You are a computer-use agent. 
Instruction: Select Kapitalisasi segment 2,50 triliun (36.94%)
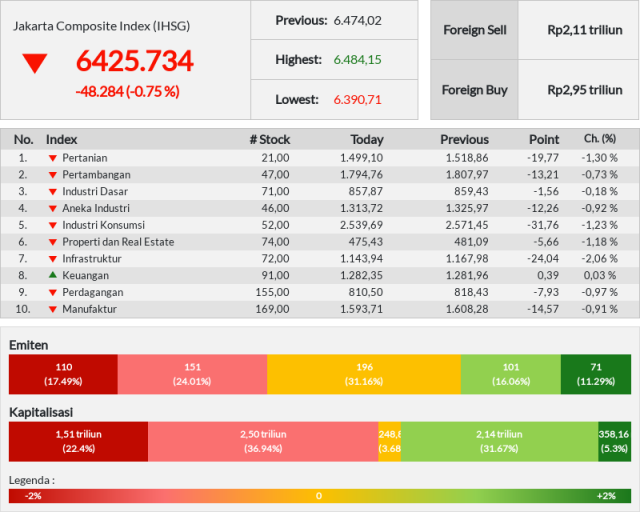[x=263, y=441]
